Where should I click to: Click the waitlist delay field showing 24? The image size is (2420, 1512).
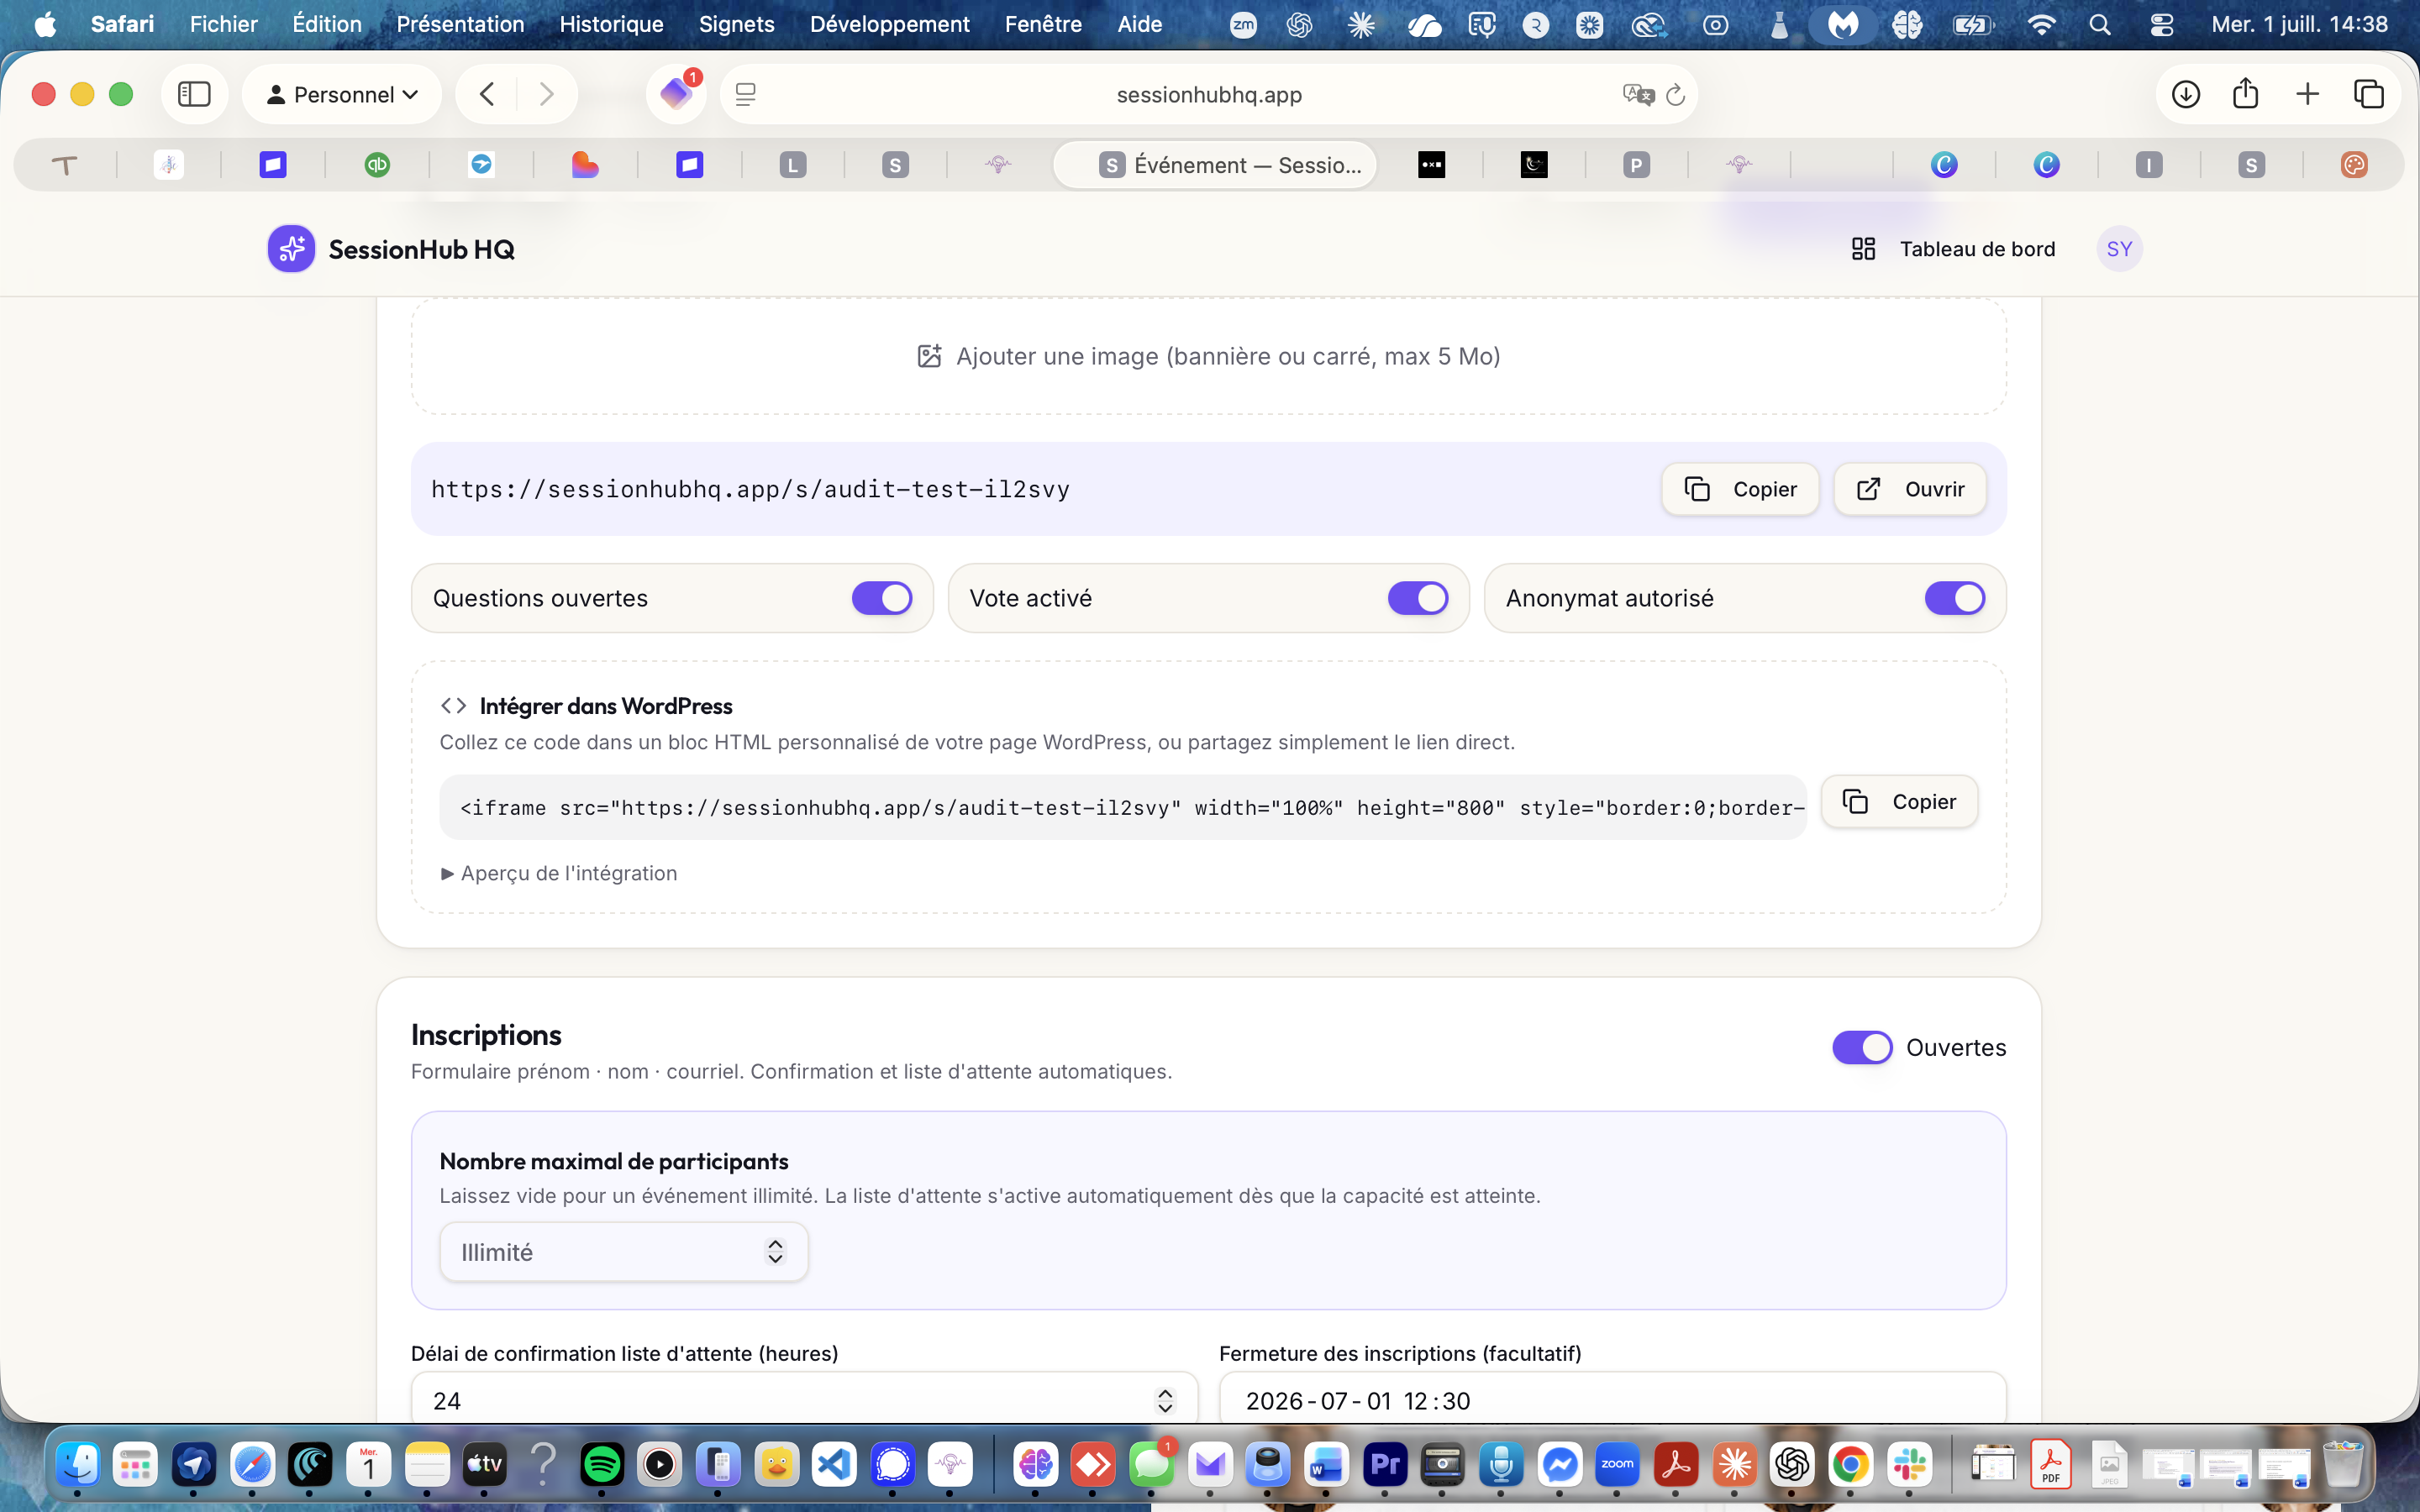point(804,1400)
